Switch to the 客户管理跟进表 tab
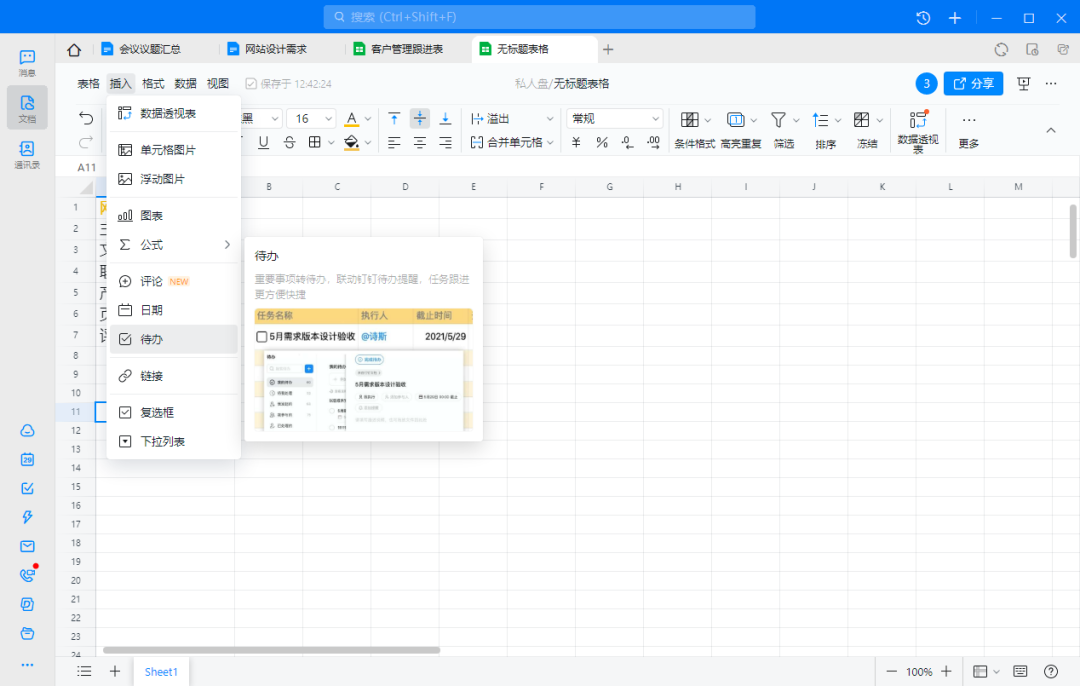The height and width of the screenshot is (686, 1080). (406, 49)
